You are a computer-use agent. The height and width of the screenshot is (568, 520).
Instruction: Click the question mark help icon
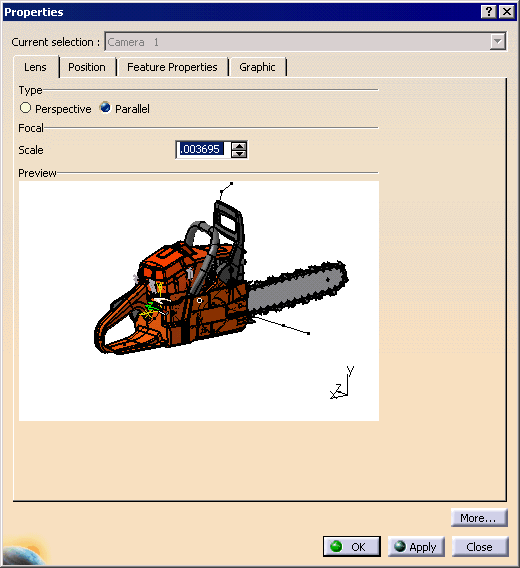(488, 12)
